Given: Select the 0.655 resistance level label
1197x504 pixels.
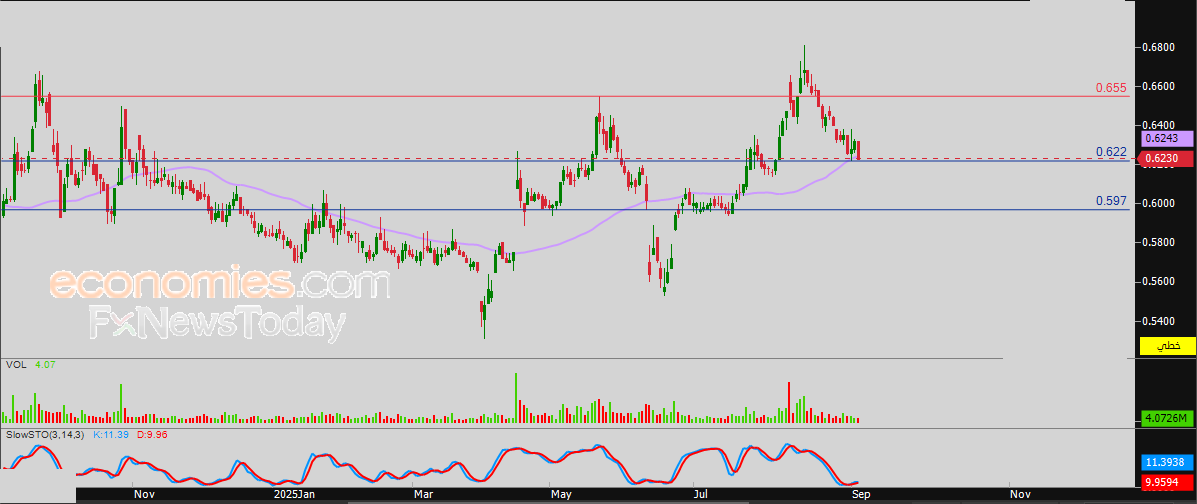Looking at the screenshot, I should [x=1111, y=88].
